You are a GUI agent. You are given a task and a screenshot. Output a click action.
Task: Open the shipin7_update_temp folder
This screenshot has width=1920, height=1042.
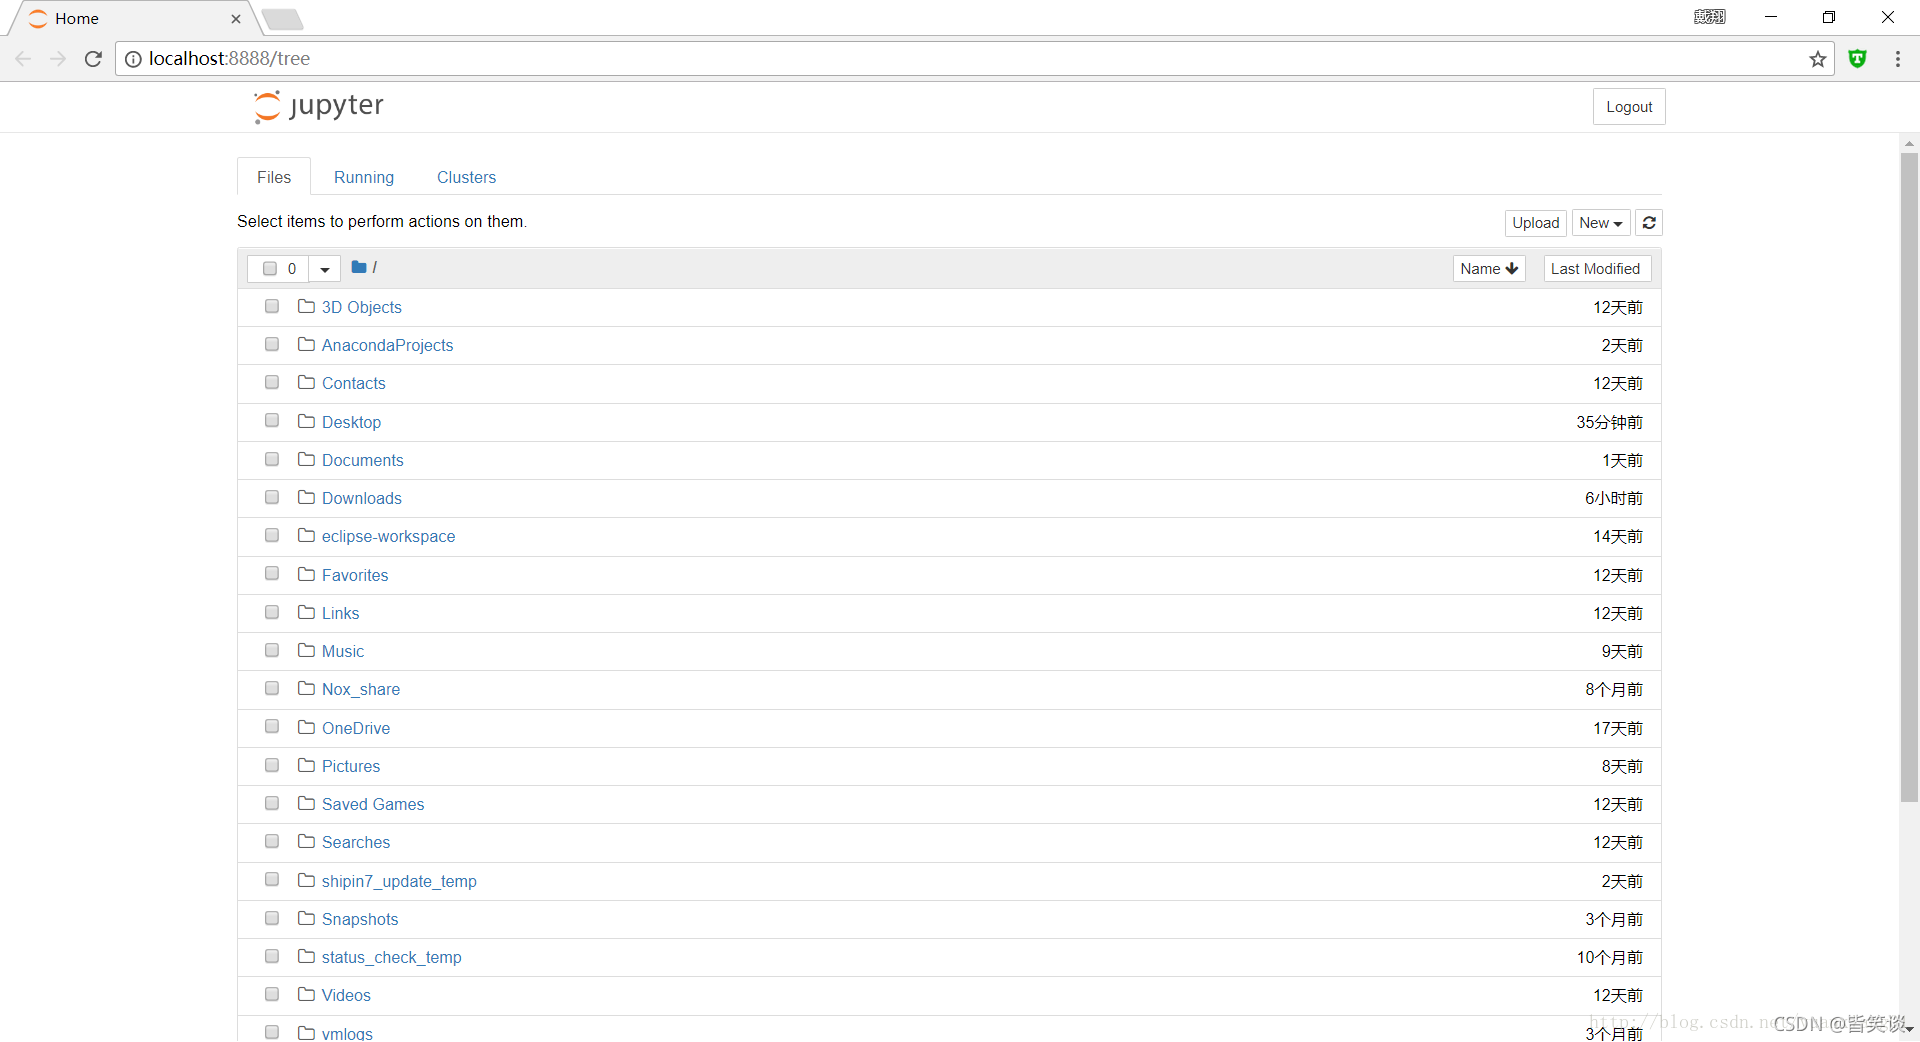point(399,881)
